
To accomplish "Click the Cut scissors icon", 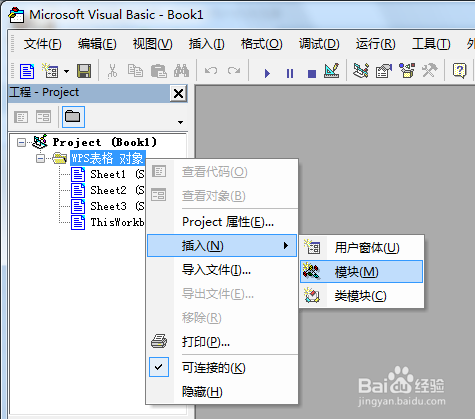I will click(112, 71).
